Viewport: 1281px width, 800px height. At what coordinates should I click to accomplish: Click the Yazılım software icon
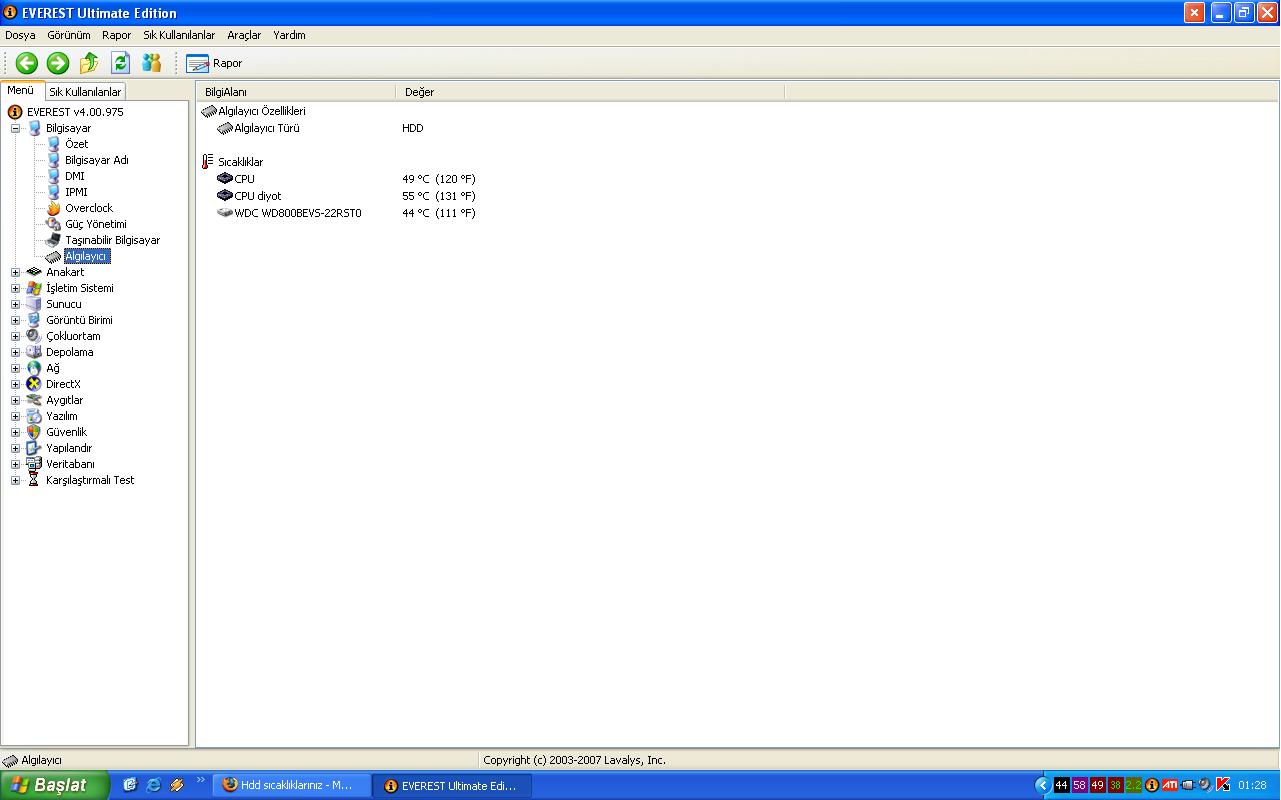34,416
